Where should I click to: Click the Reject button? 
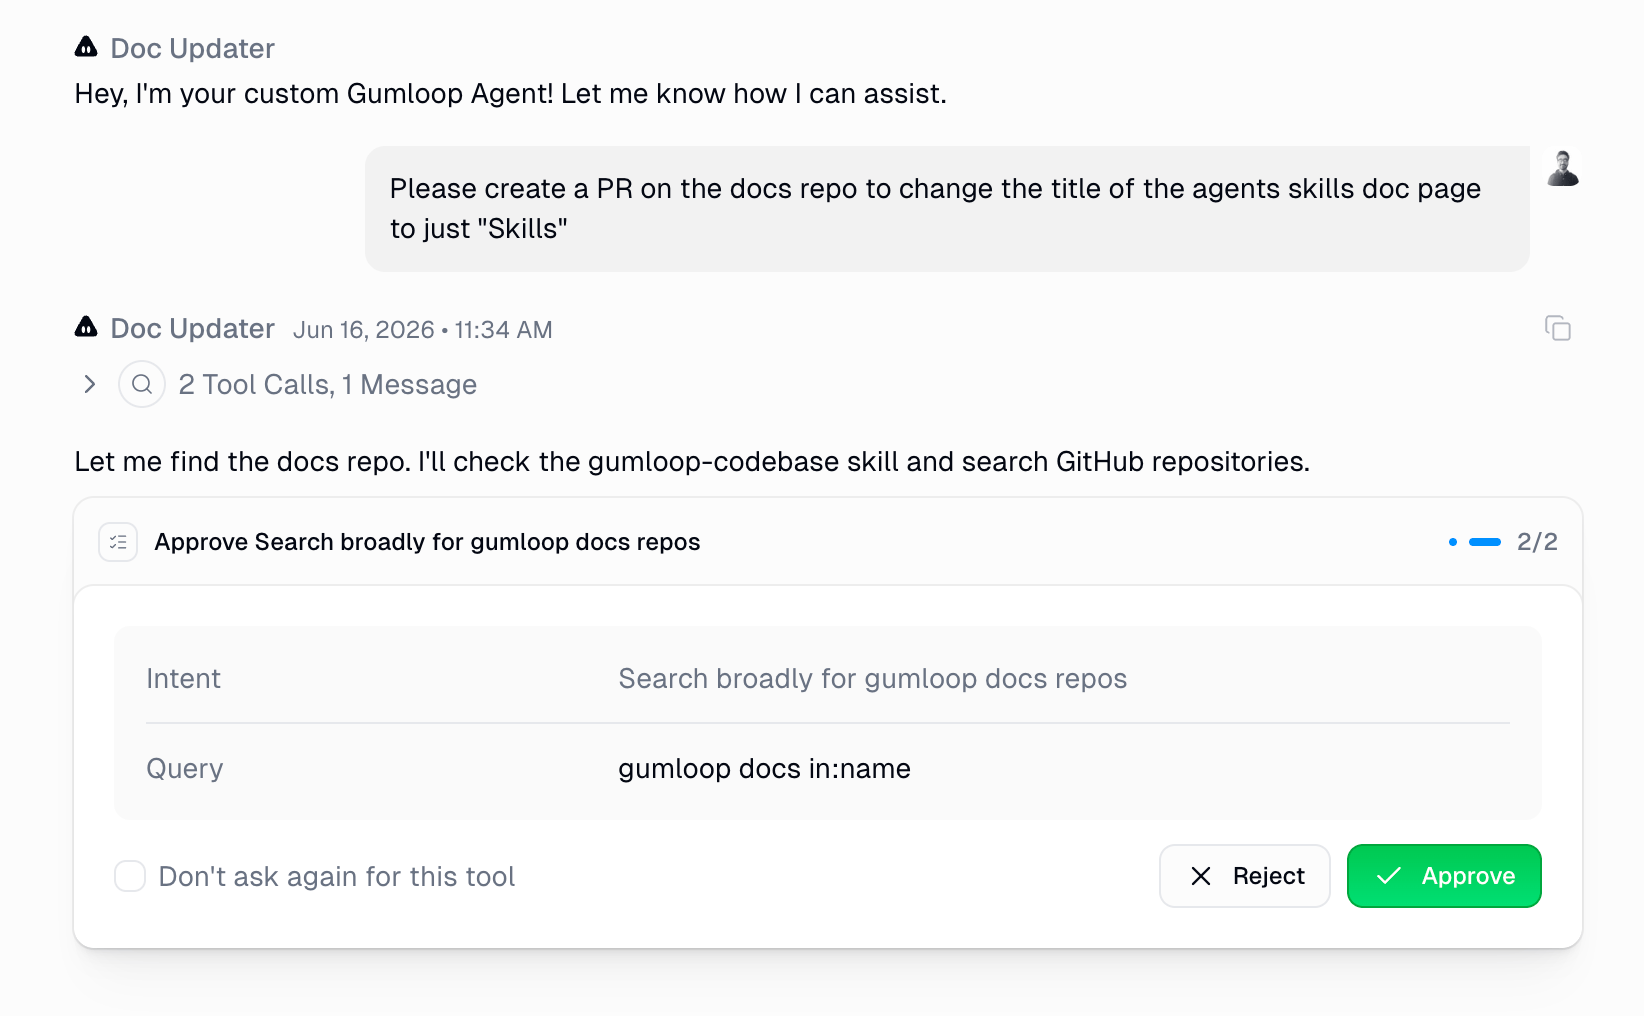coord(1245,876)
